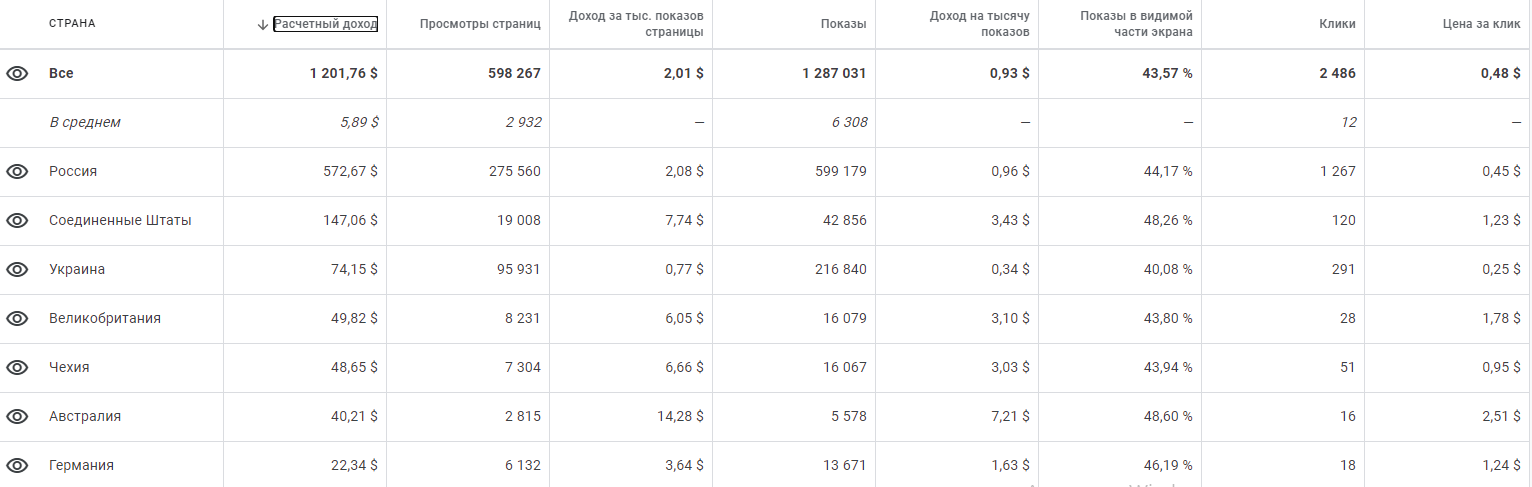Select the Россия country name cell

[x=73, y=171]
